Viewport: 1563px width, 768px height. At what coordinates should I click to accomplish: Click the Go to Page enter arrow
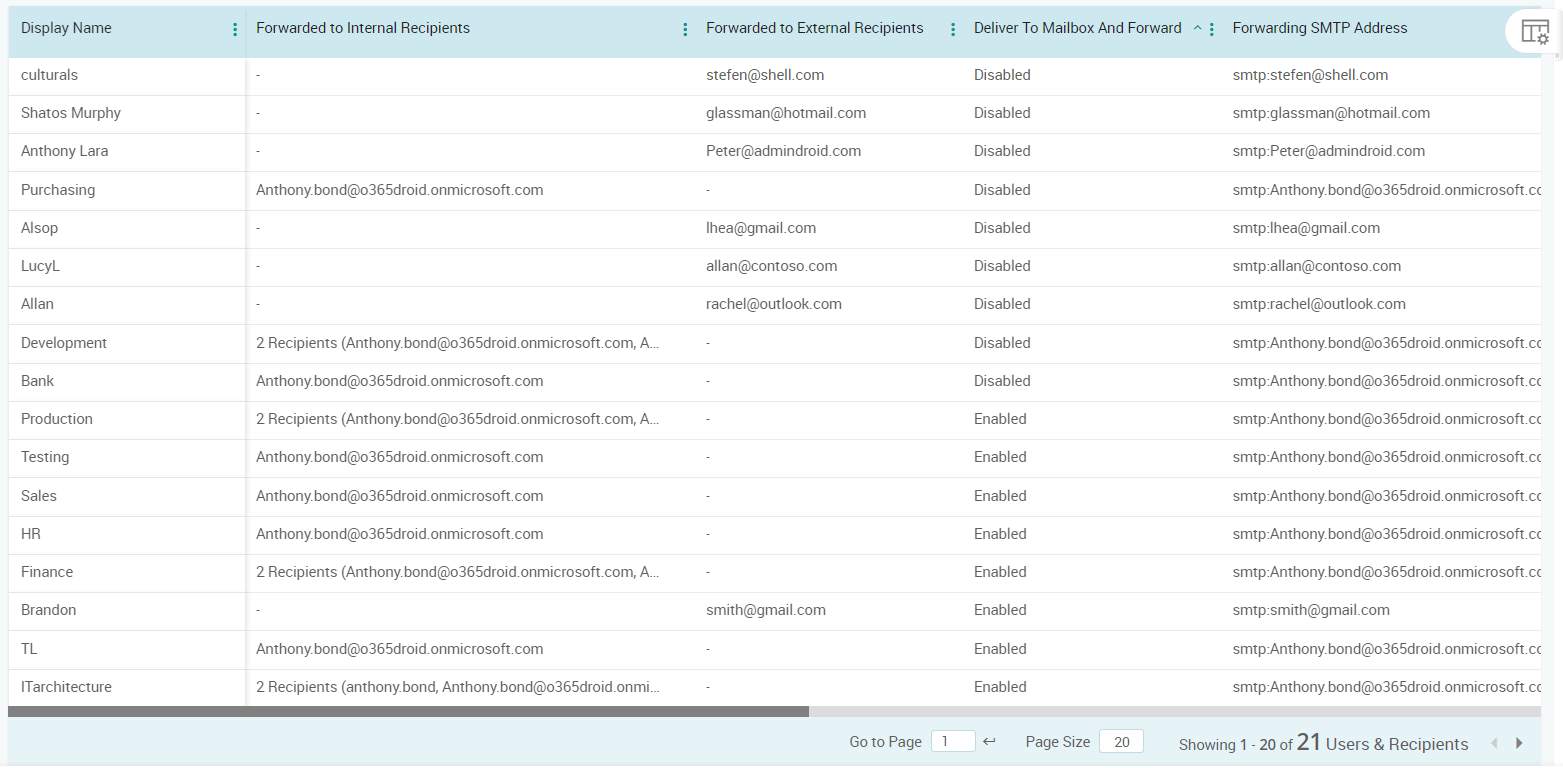pos(989,742)
